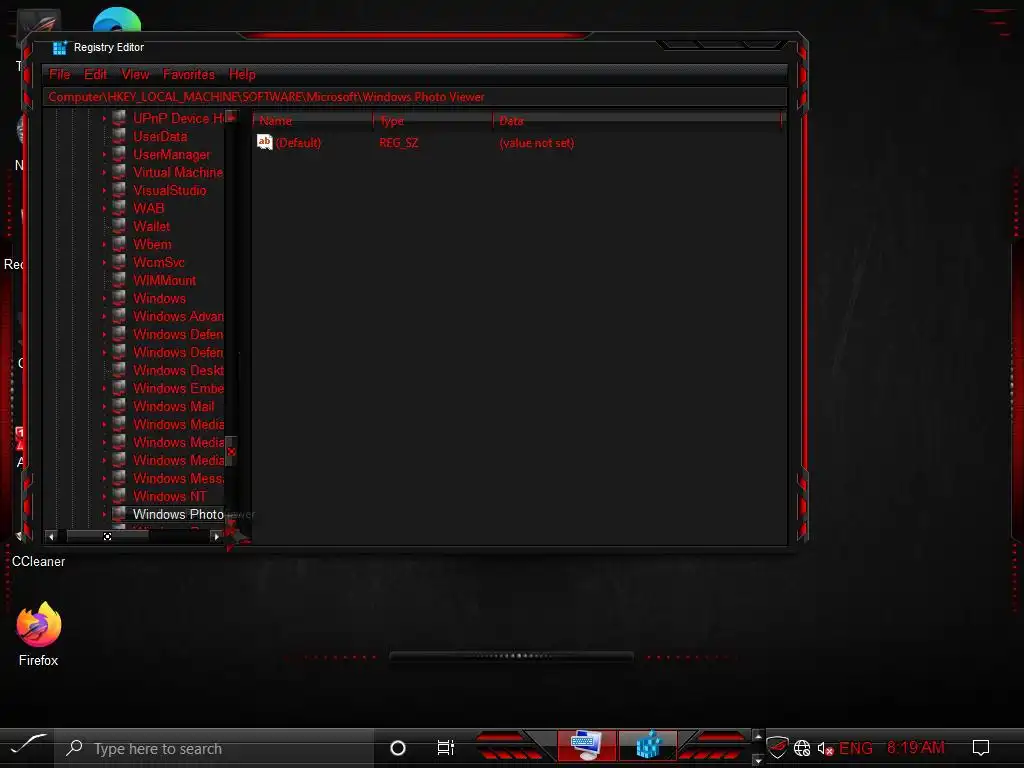
Task: Click the Windows Photo Viewer folder icon
Action: [120, 514]
